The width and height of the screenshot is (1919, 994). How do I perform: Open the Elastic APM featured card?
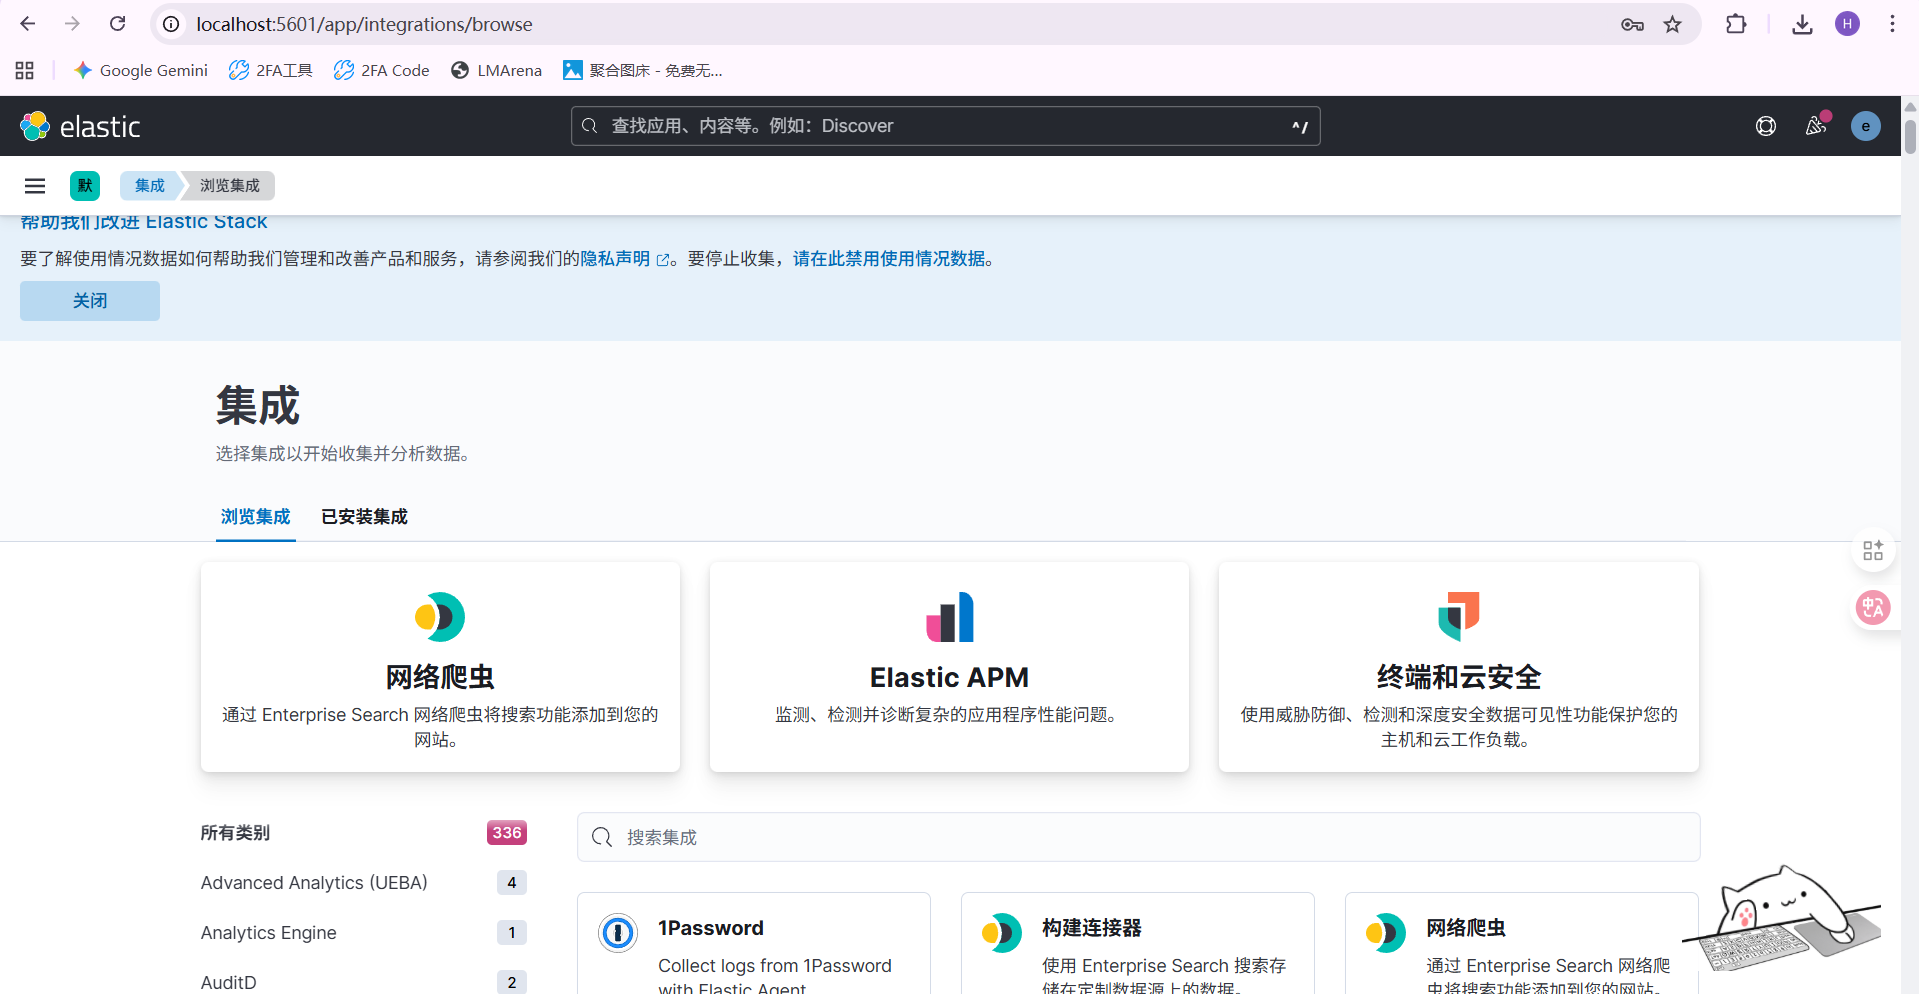pos(949,667)
